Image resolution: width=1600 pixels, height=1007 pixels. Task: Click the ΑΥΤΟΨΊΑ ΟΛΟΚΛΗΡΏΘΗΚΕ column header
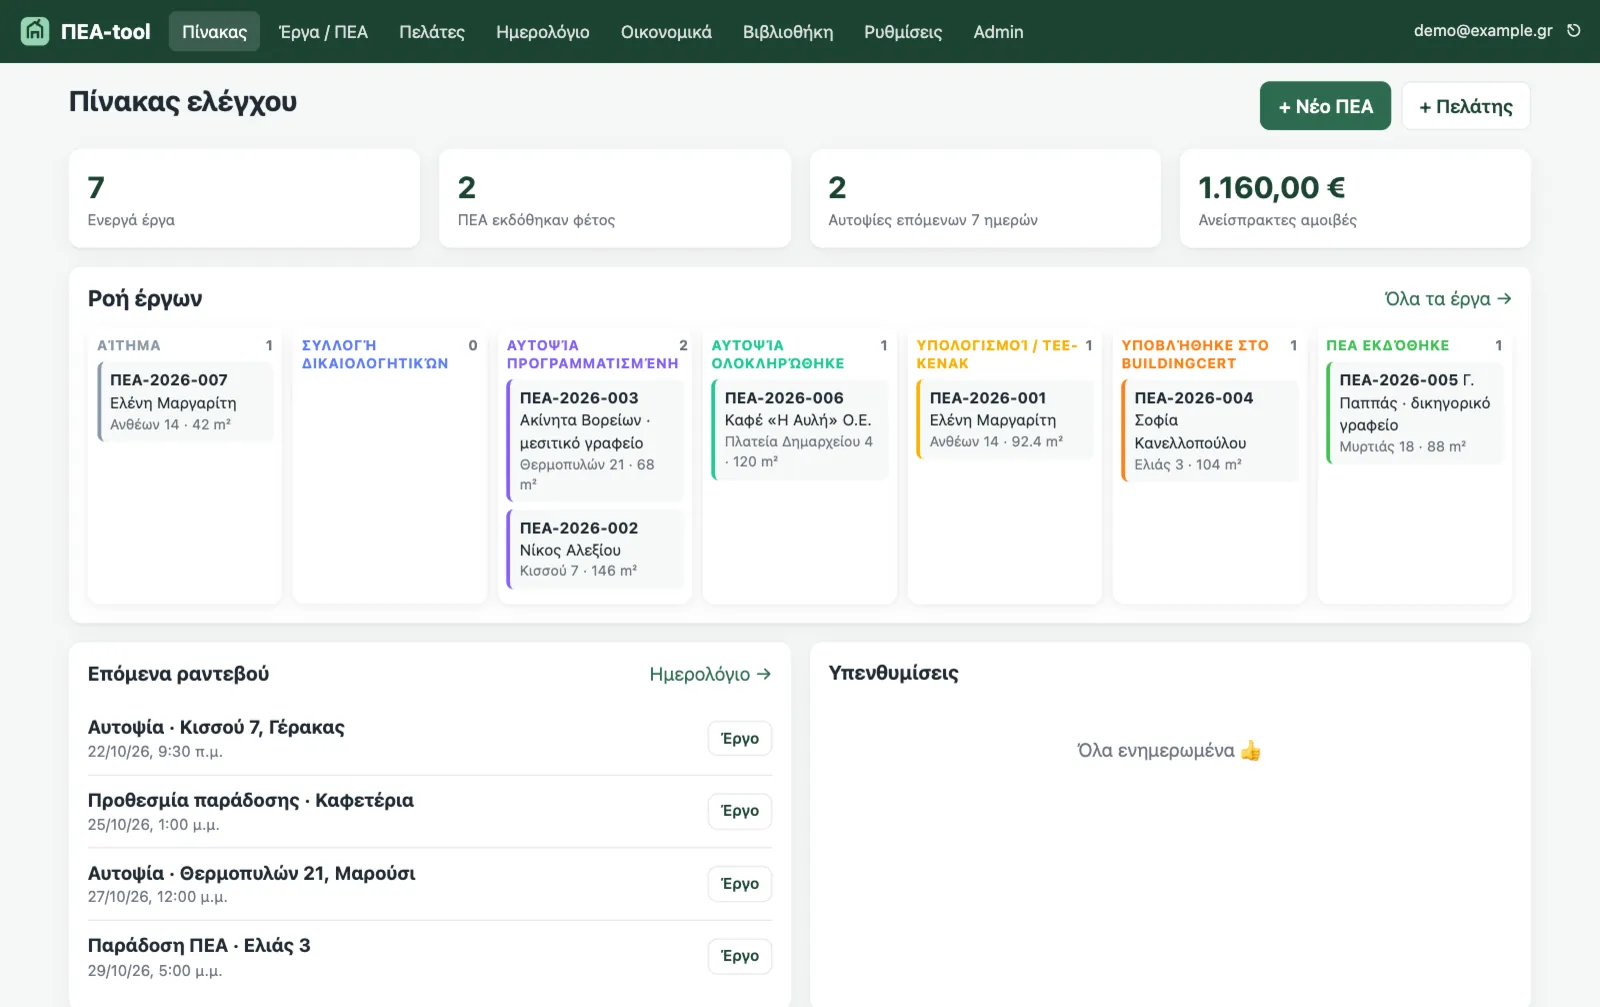[778, 354]
